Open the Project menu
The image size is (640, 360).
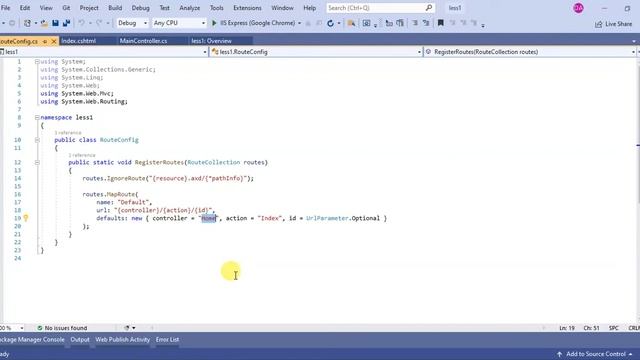pos(89,8)
